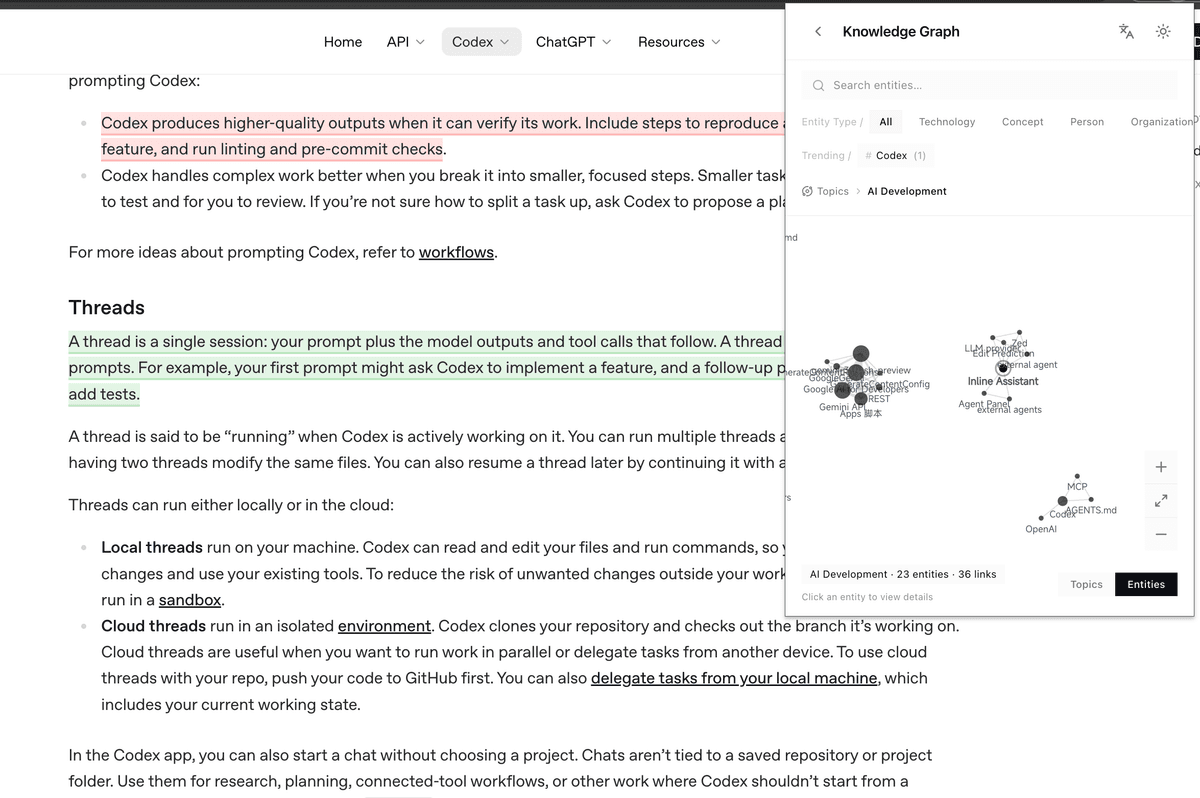
Task: Select the trending Codex tag
Action: [x=895, y=156]
